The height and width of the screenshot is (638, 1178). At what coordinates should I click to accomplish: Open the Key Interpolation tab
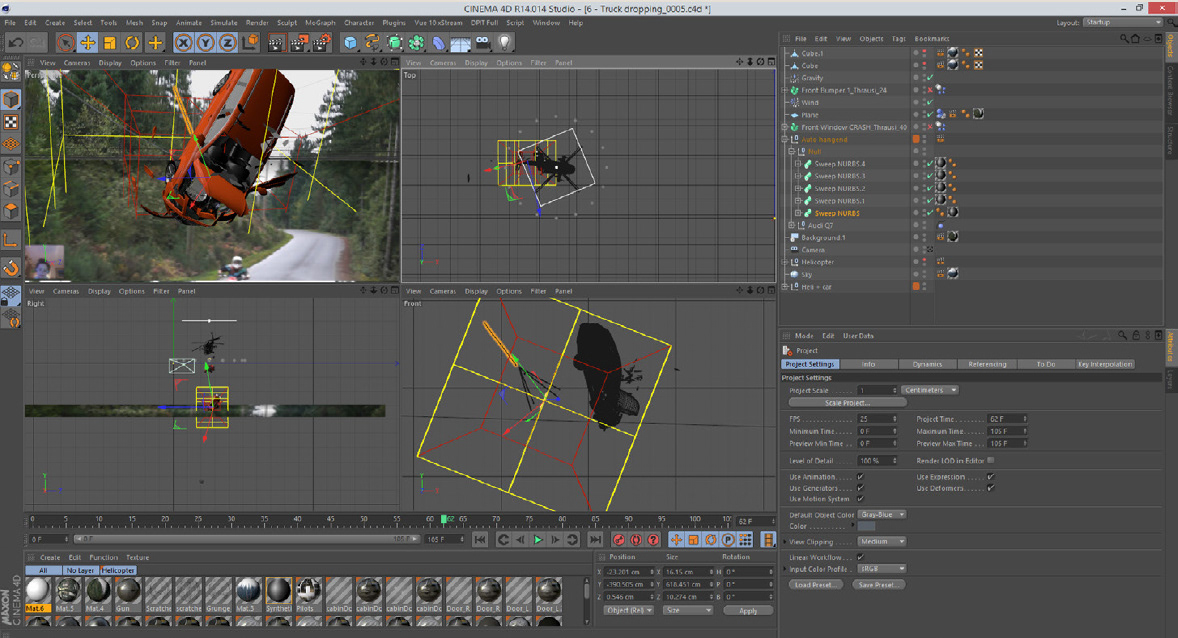[x=1104, y=364]
